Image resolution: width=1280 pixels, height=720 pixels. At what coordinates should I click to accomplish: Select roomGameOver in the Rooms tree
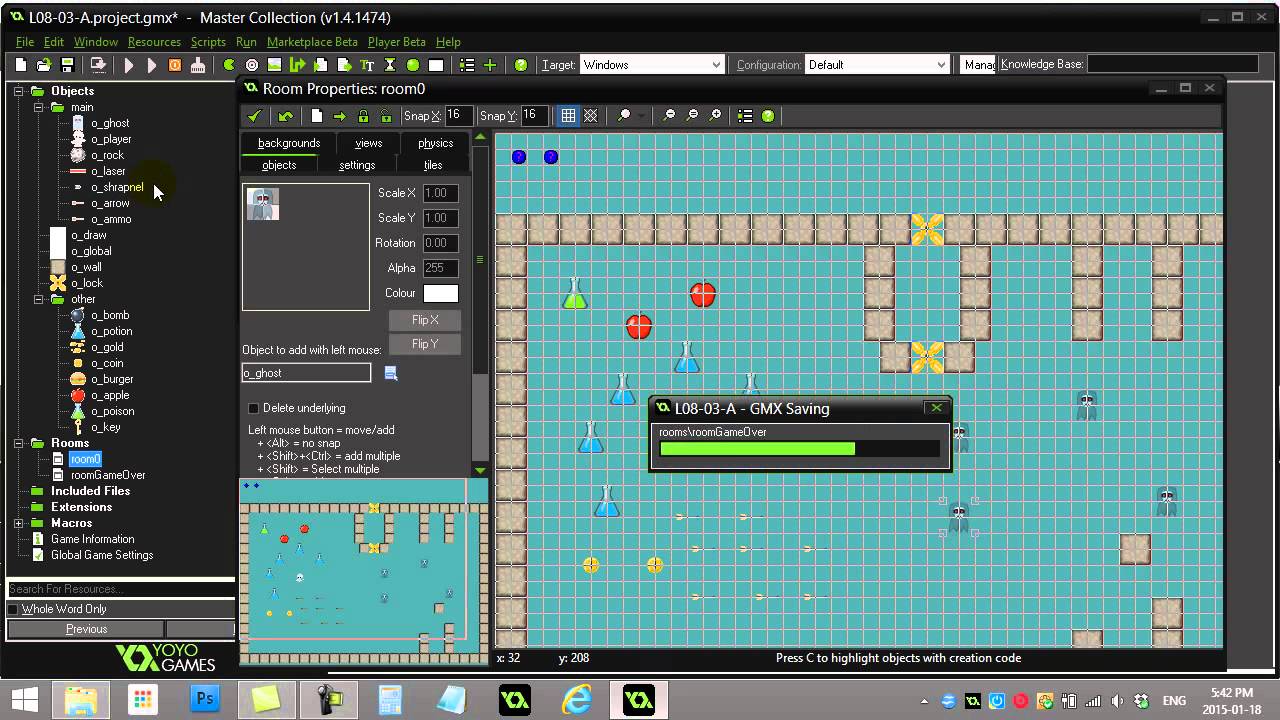[108, 475]
